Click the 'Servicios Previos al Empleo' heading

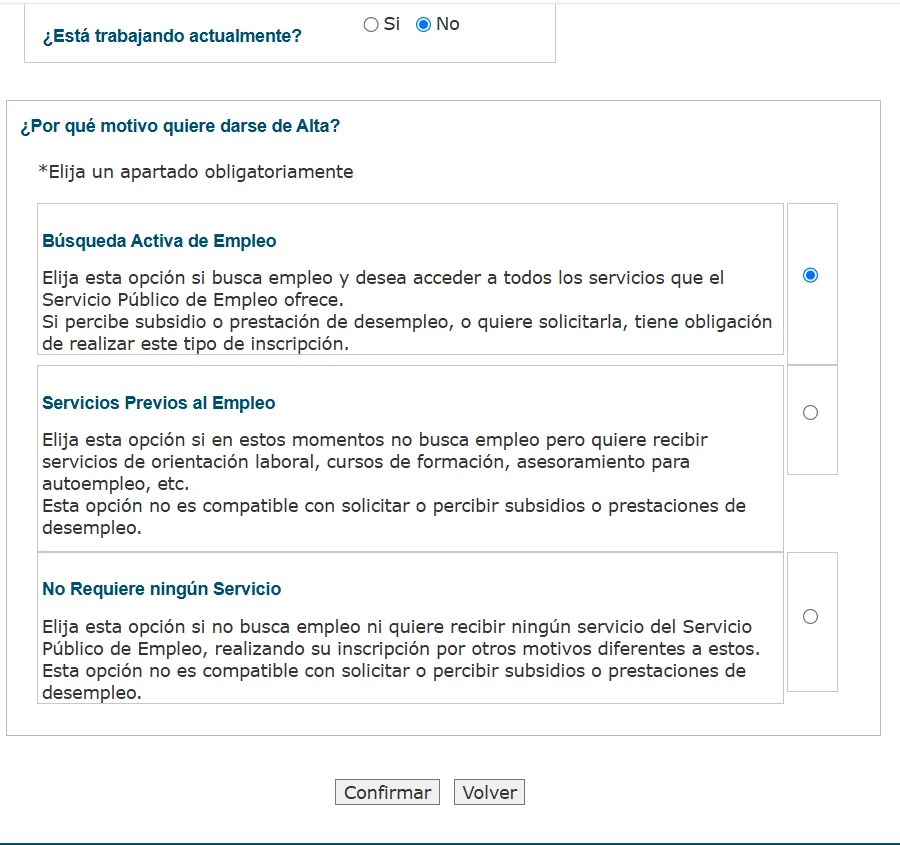(x=158, y=403)
